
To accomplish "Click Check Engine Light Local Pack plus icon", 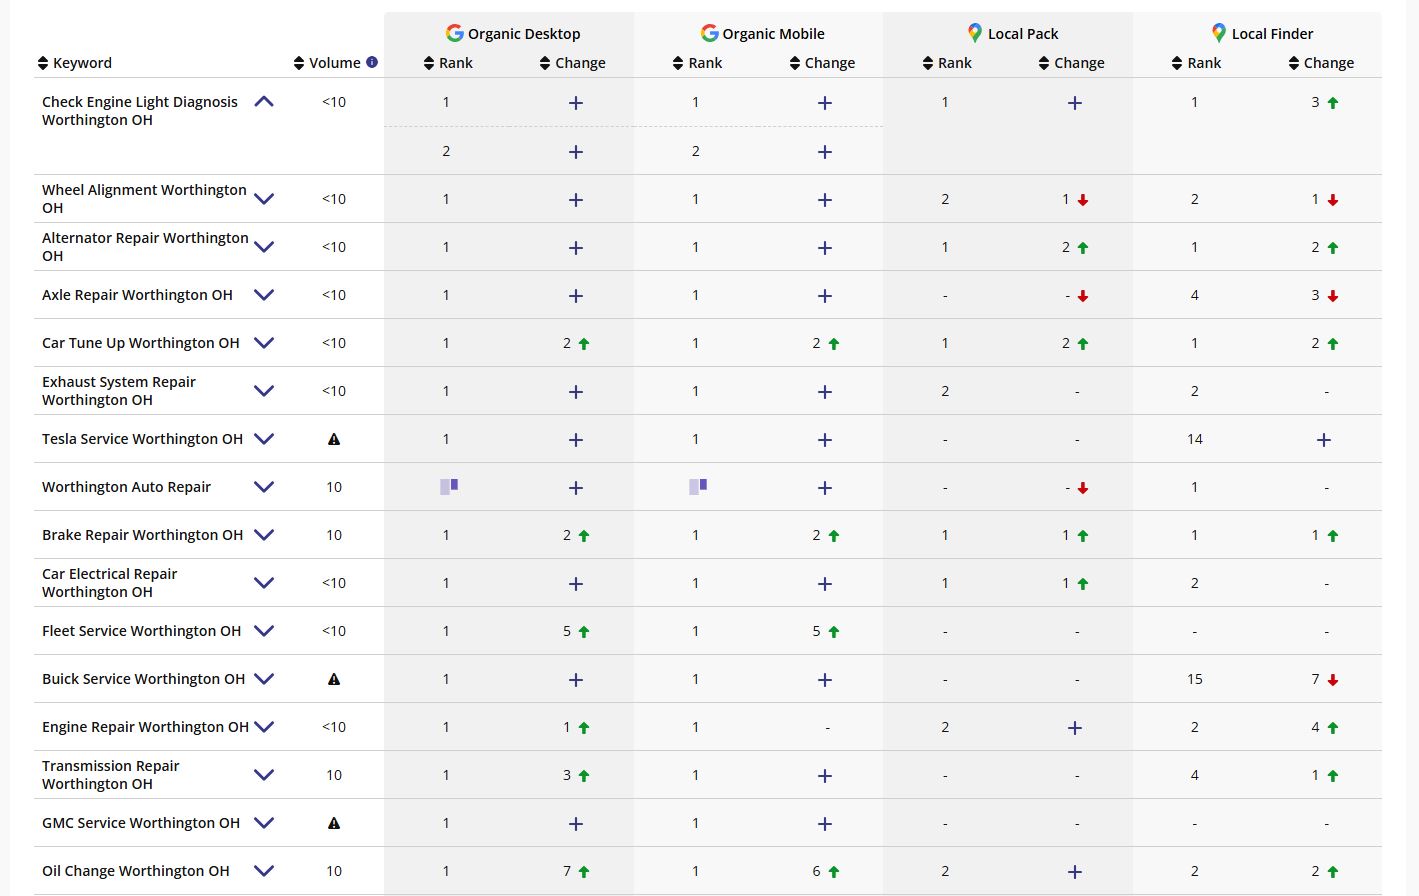I will [1075, 103].
